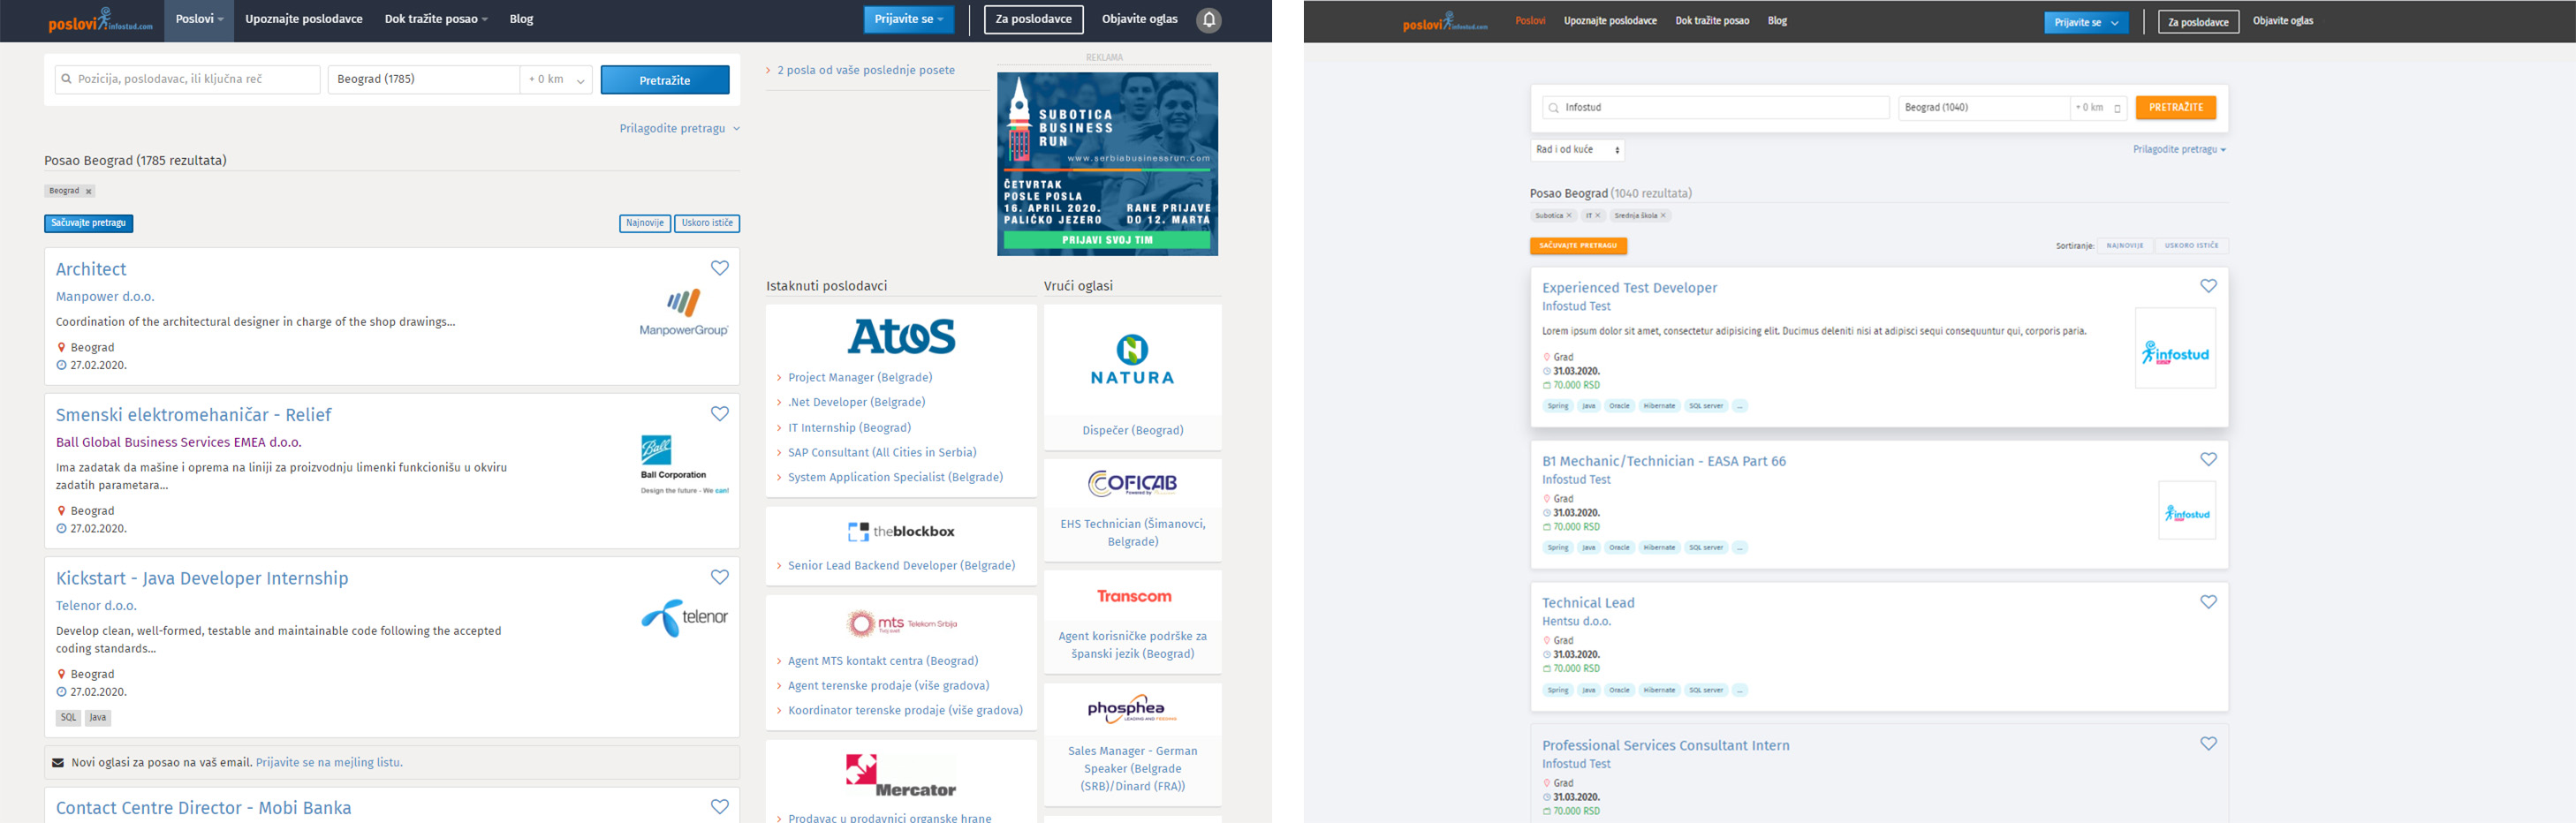The image size is (2576, 823).
Task: Click the Telenor logo
Action: [685, 617]
